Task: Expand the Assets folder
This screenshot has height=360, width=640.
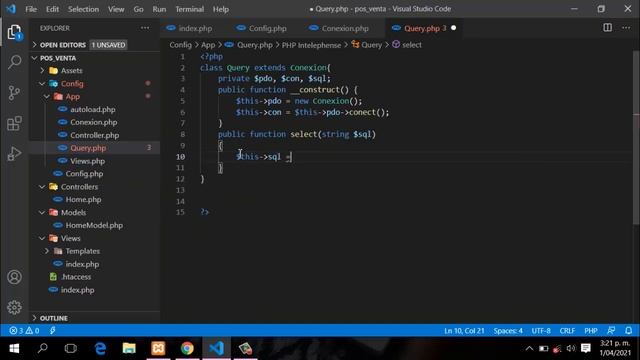Action: point(72,71)
